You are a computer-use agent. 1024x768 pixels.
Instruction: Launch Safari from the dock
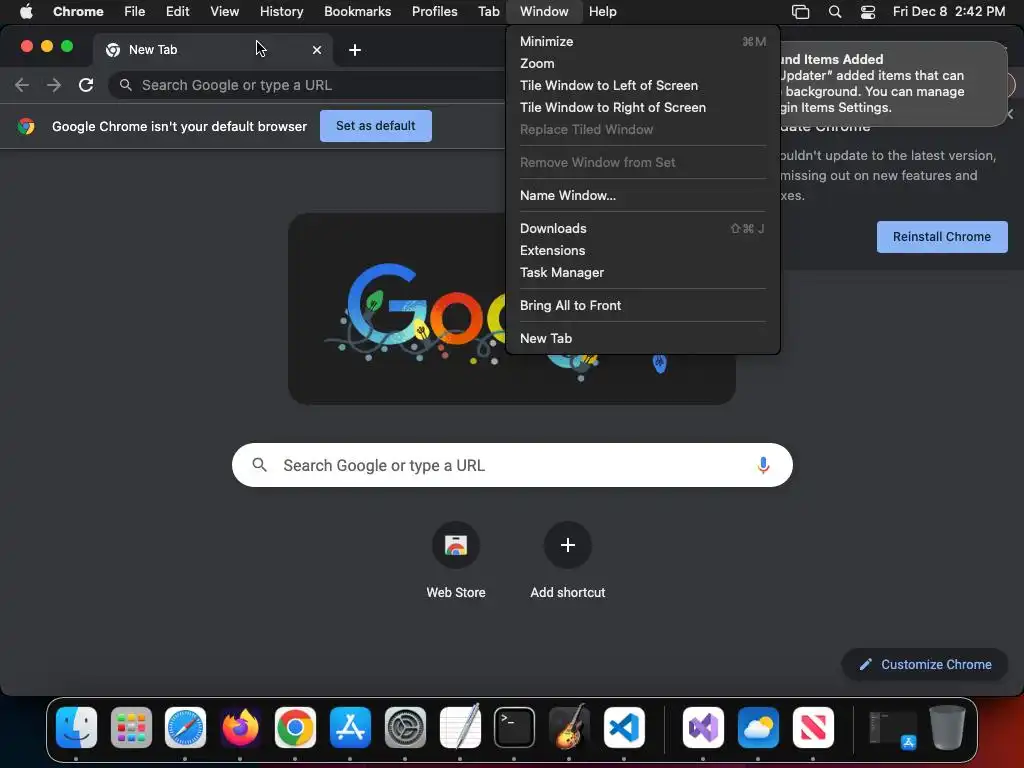185,728
